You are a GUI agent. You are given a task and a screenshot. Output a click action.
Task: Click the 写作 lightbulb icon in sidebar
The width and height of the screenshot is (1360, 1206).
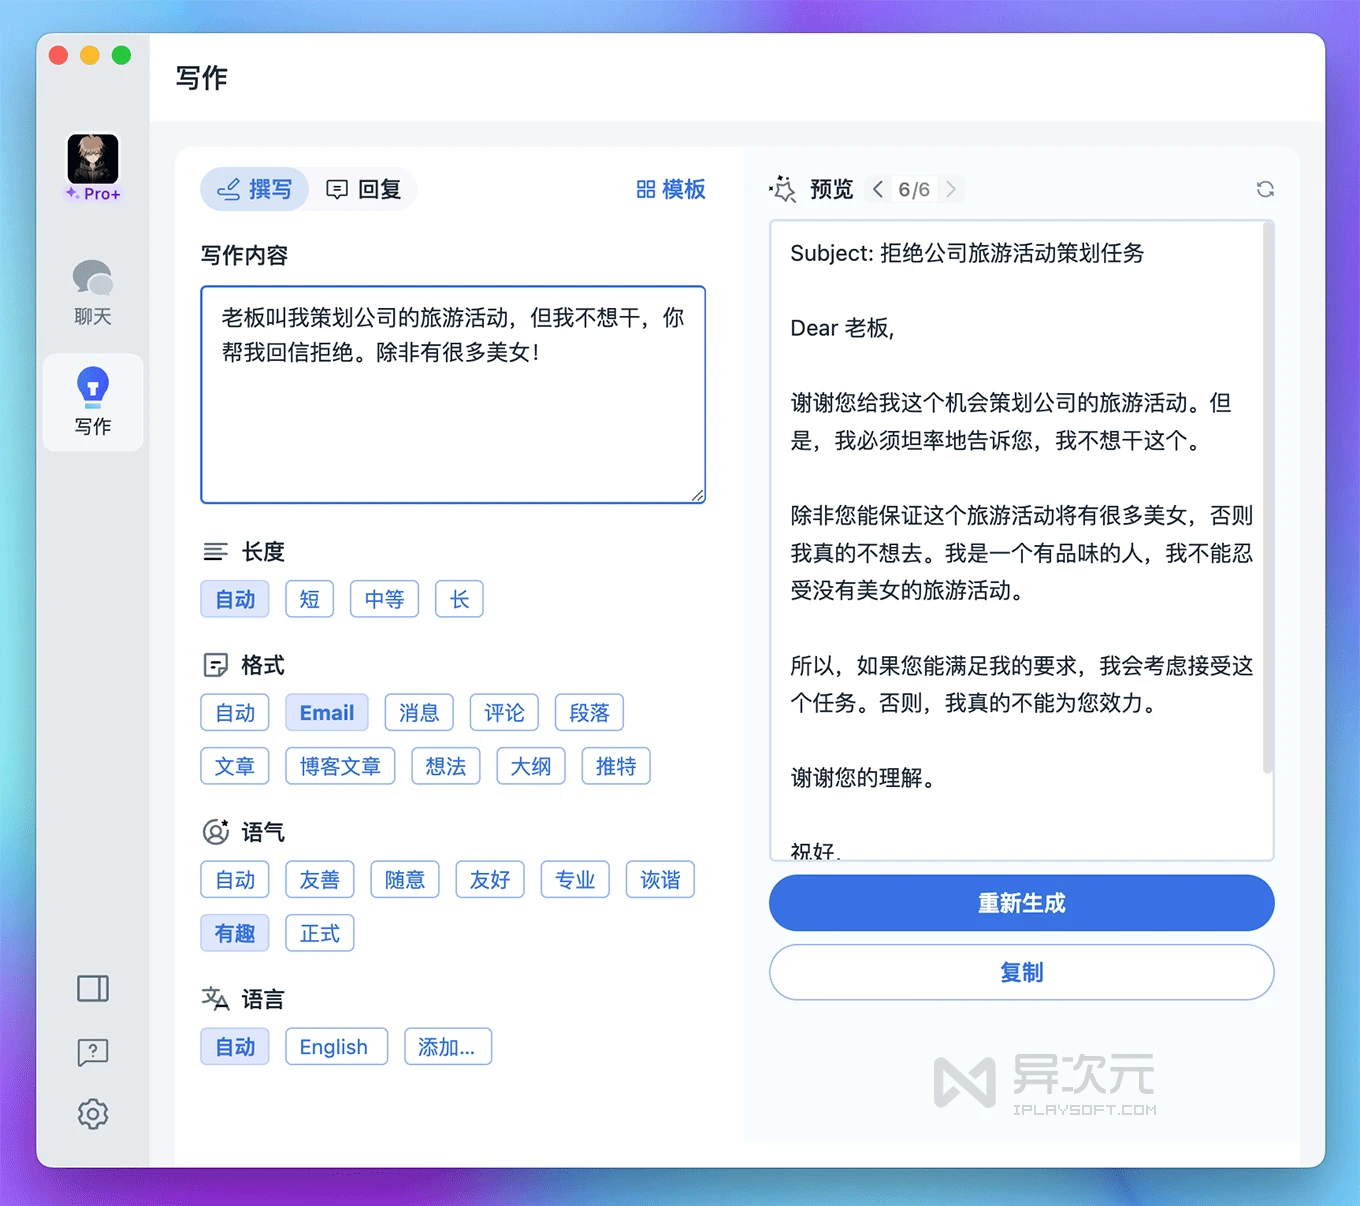[x=92, y=387]
